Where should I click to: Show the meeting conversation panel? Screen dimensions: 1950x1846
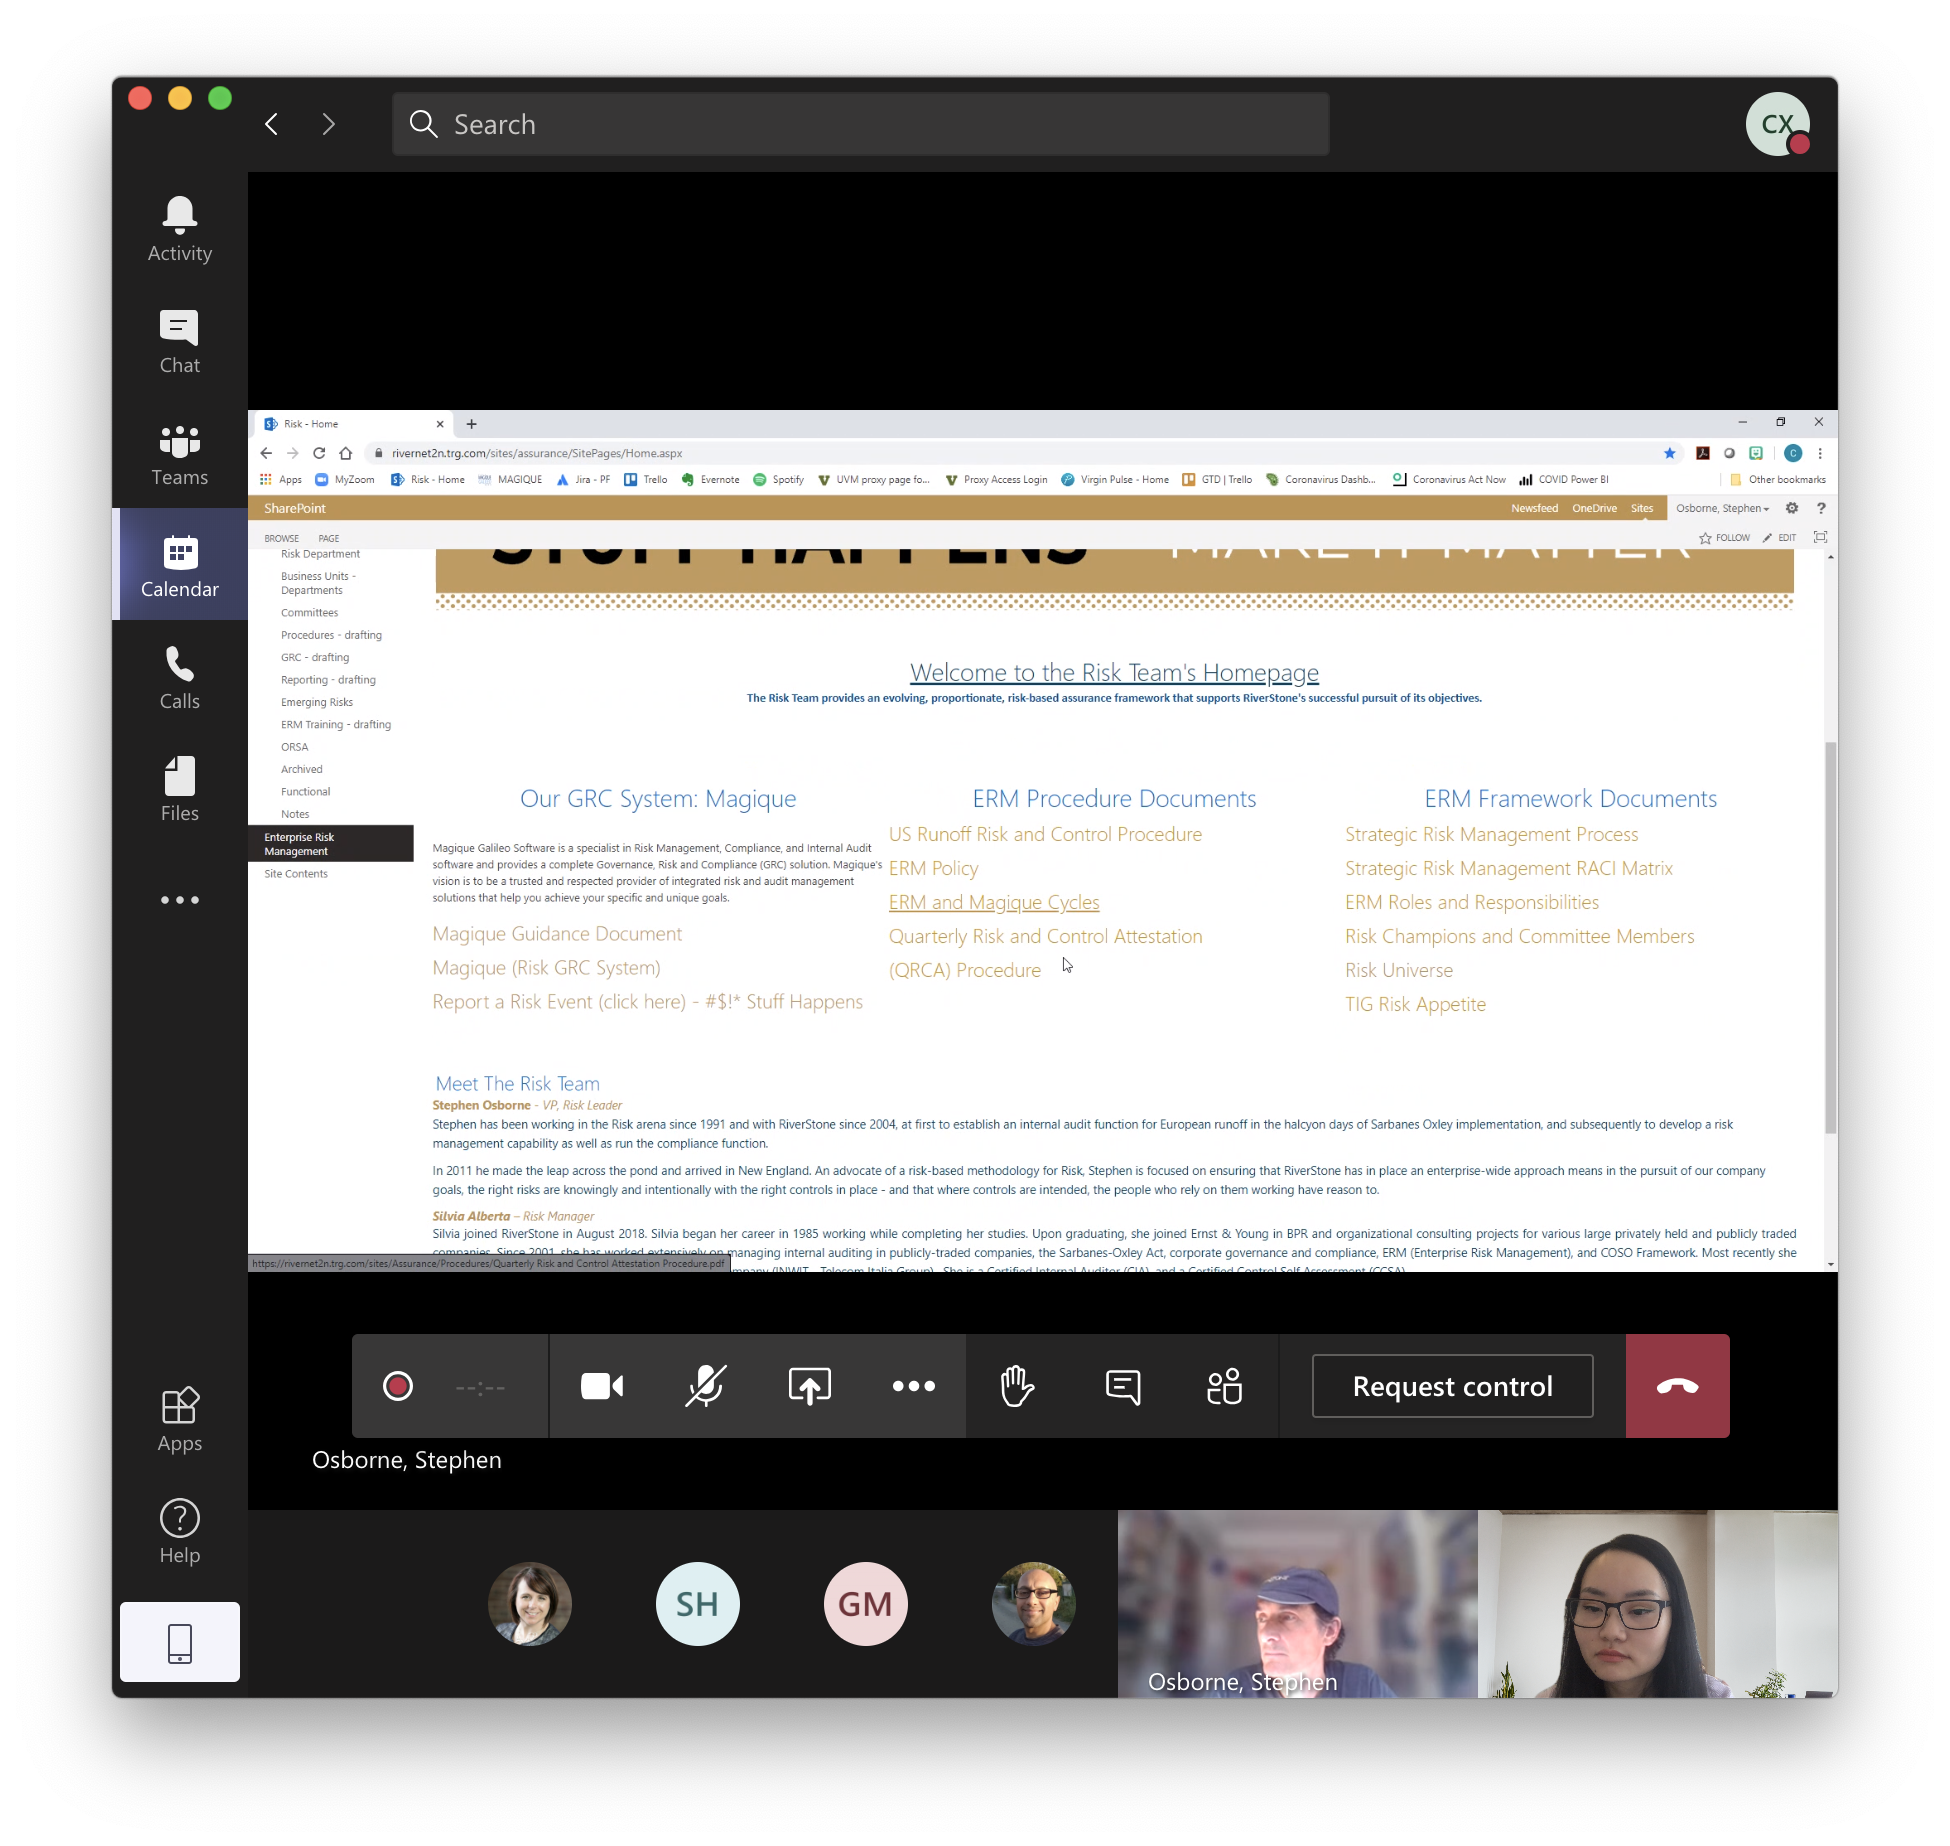pyautogui.click(x=1122, y=1386)
